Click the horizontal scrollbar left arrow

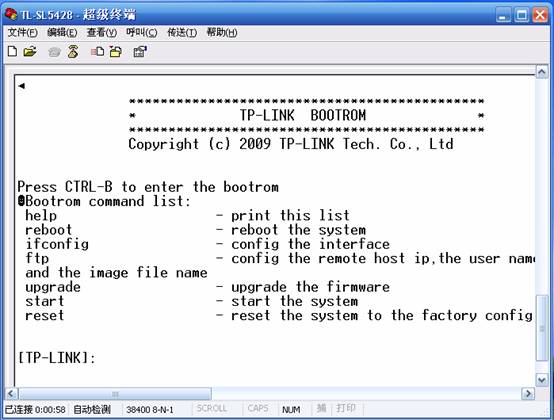click(x=11, y=394)
